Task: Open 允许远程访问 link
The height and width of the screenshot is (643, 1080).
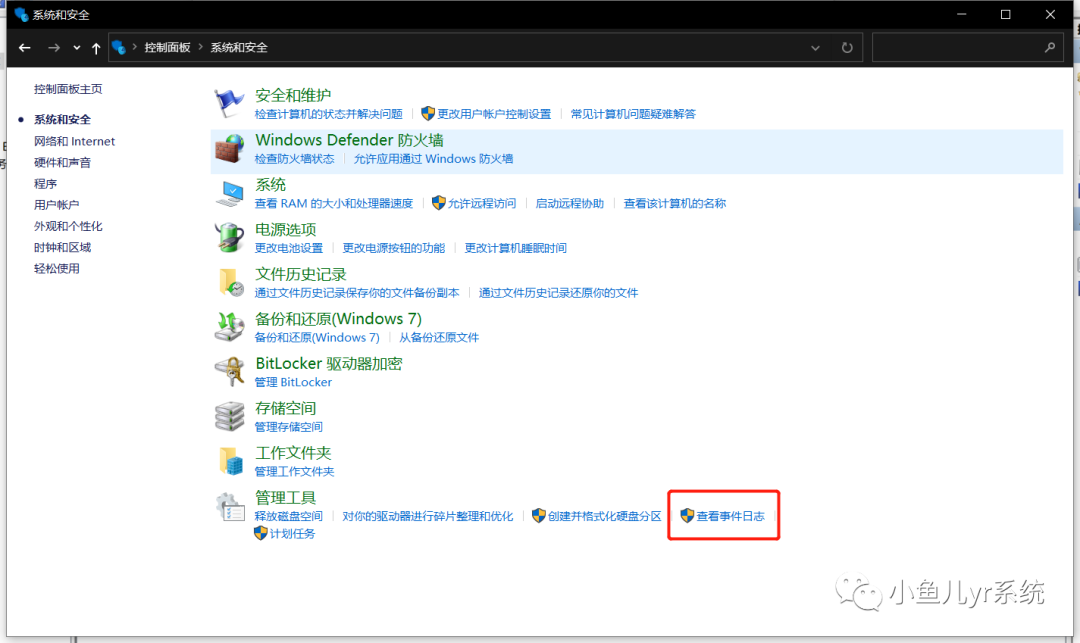Action: point(481,204)
